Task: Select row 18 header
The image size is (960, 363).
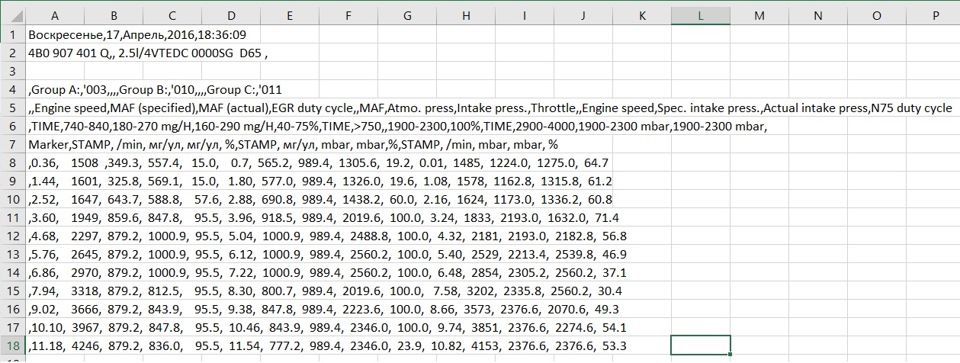Action: (x=12, y=346)
